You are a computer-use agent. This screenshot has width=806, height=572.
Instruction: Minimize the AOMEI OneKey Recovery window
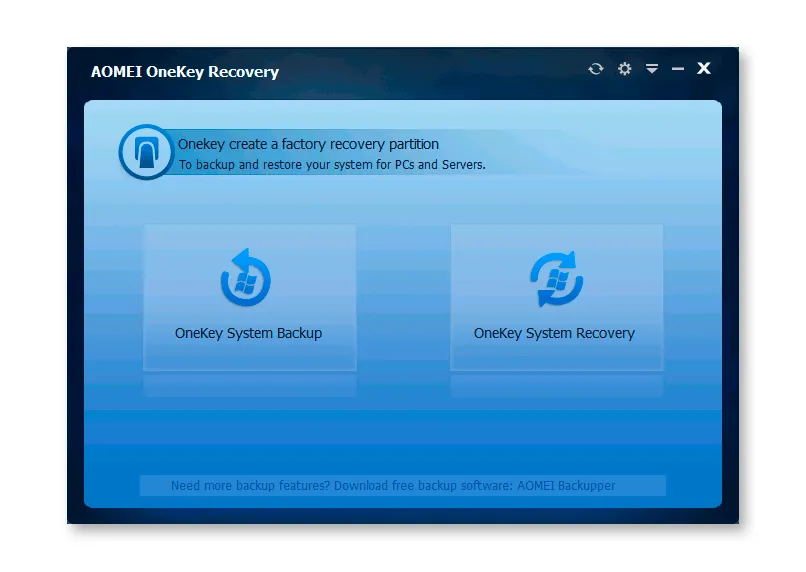678,69
